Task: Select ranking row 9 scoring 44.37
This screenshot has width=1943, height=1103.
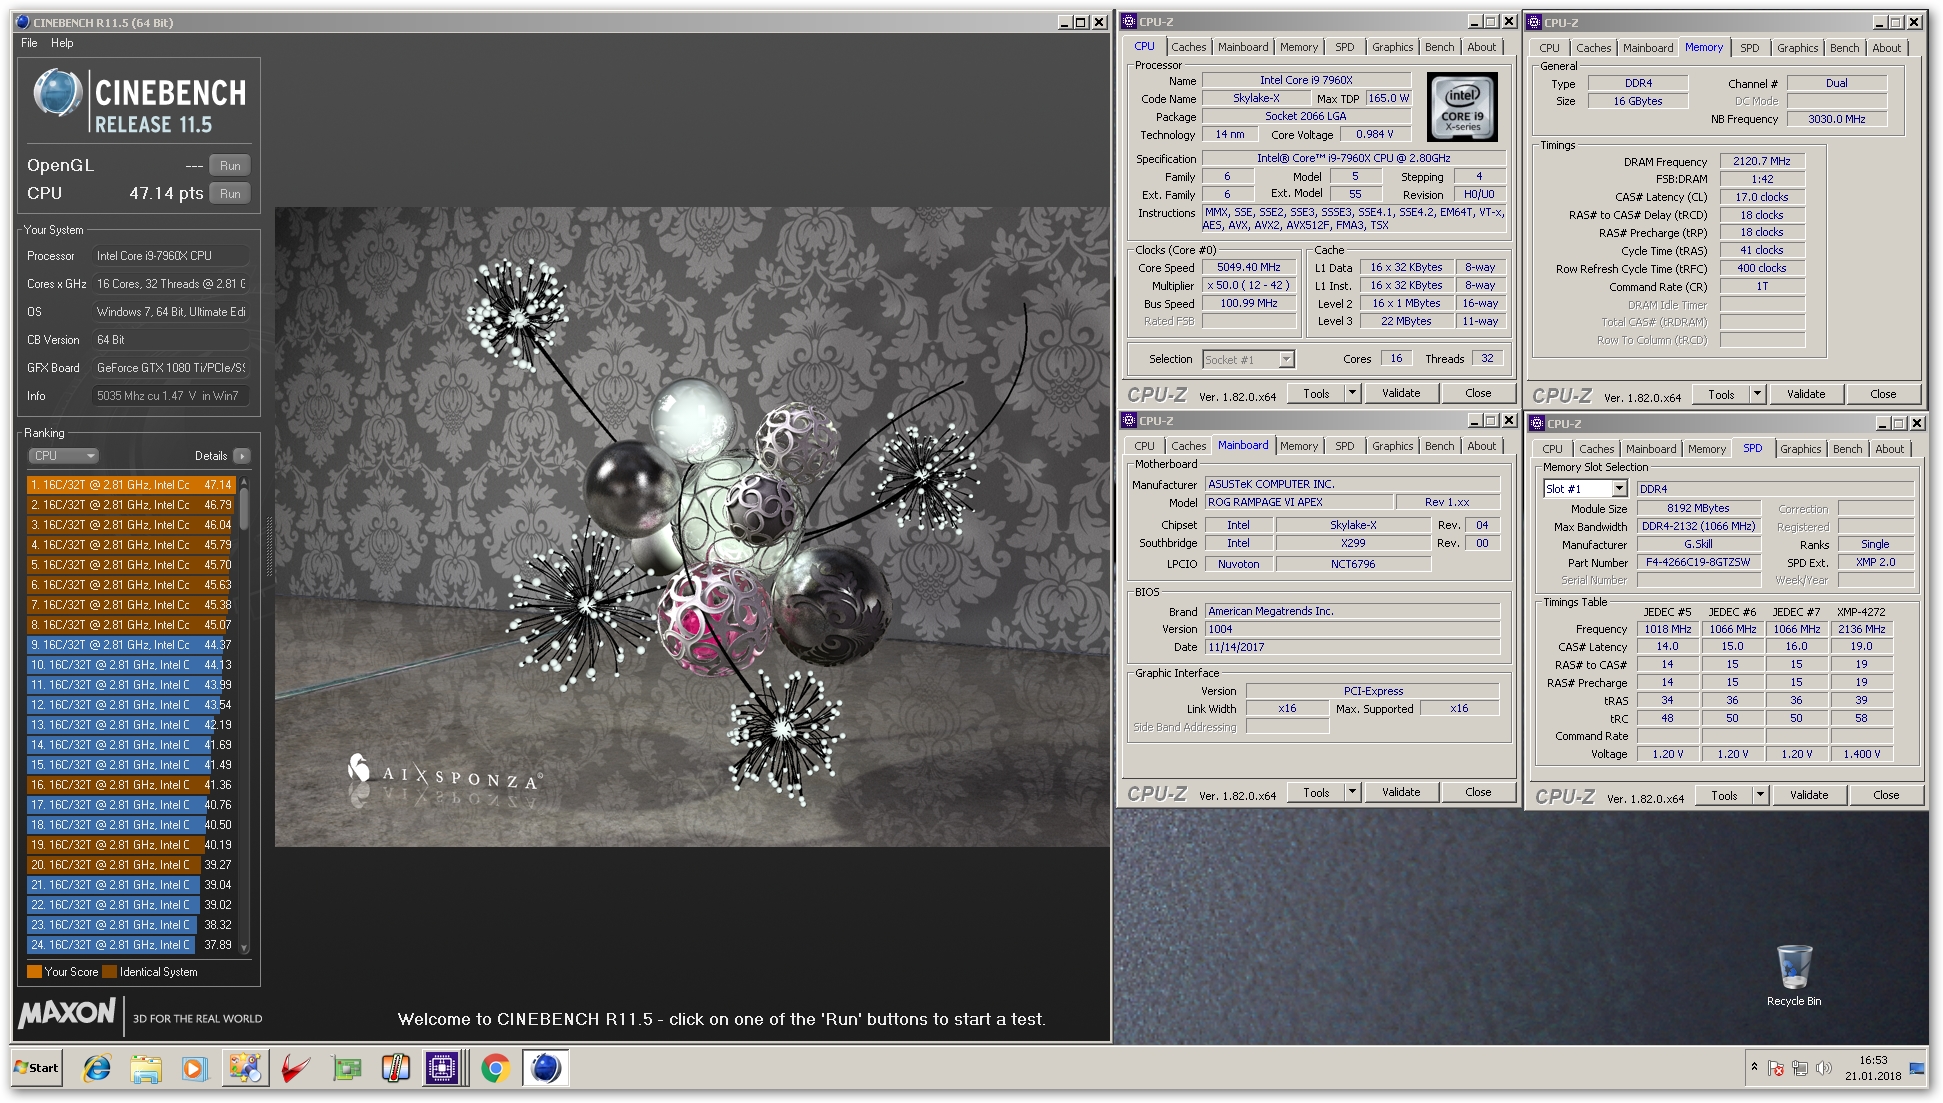Action: [x=131, y=645]
